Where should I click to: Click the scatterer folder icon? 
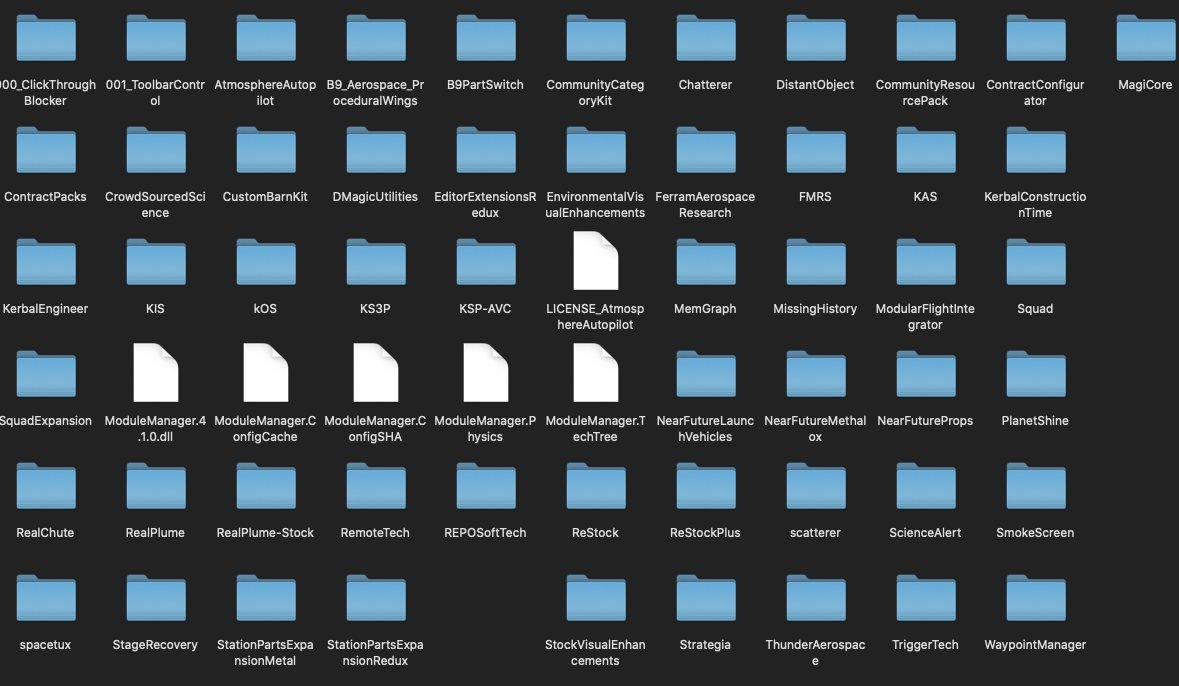point(816,486)
